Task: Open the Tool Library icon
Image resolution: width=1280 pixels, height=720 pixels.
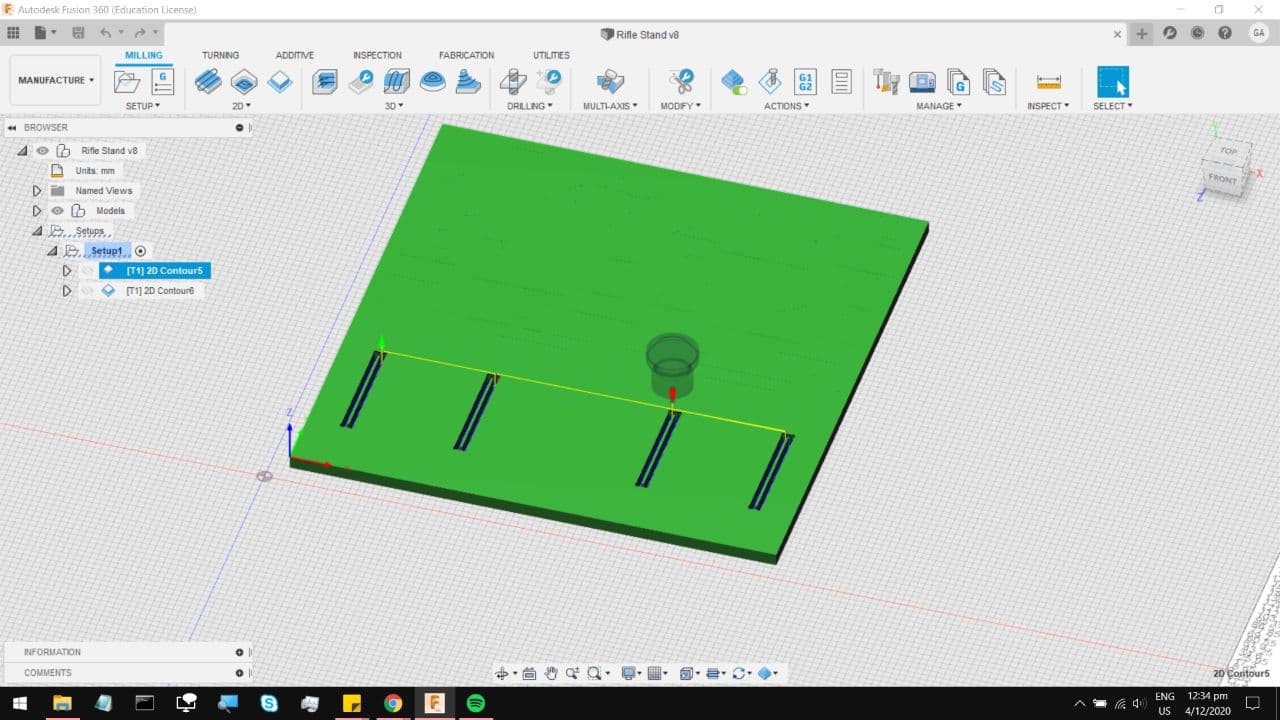Action: pyautogui.click(x=886, y=81)
